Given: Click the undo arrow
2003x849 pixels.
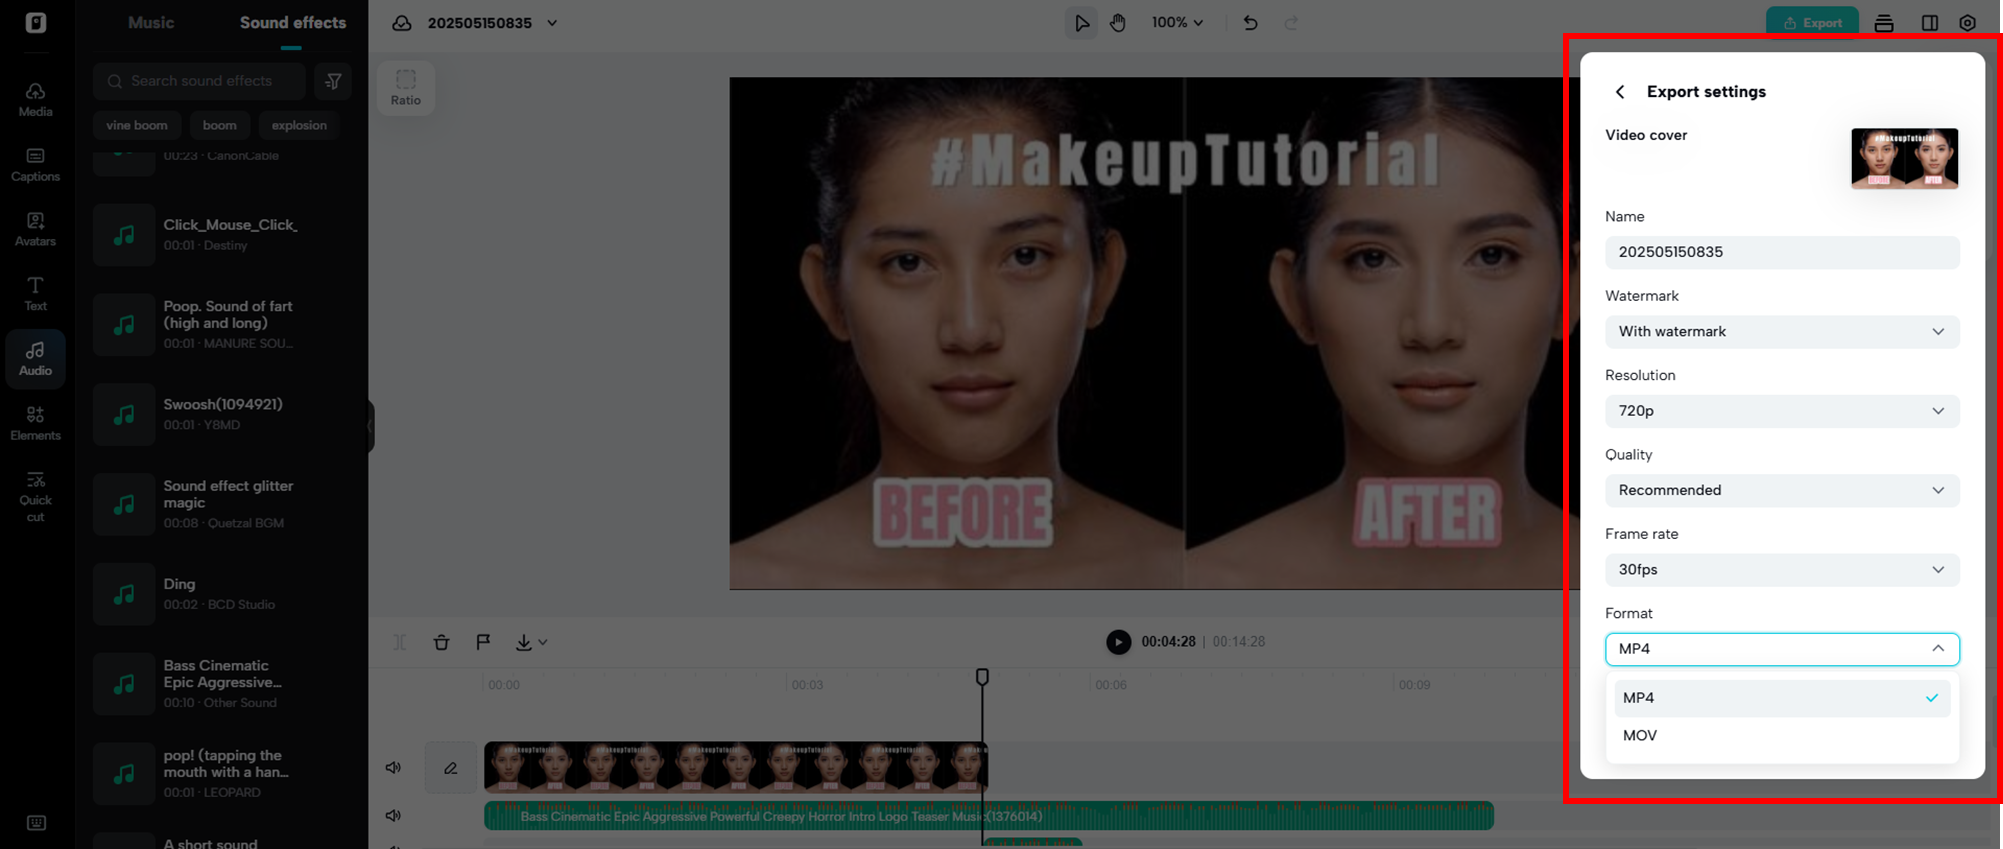Looking at the screenshot, I should point(1250,23).
